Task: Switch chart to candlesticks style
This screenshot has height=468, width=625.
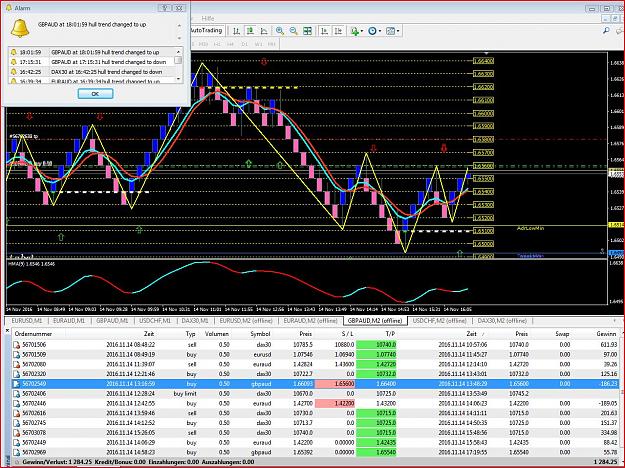Action: [x=250, y=31]
